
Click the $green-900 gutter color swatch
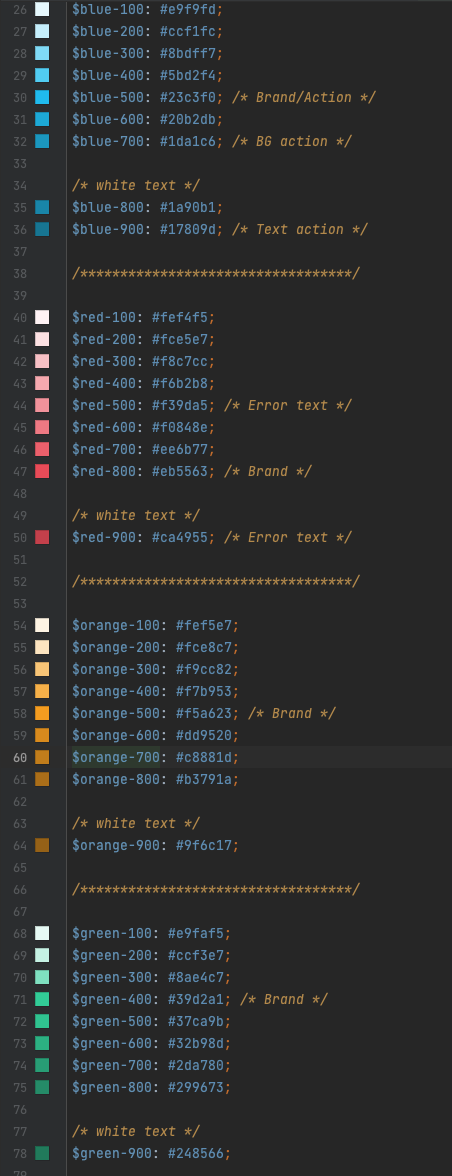[42, 1154]
